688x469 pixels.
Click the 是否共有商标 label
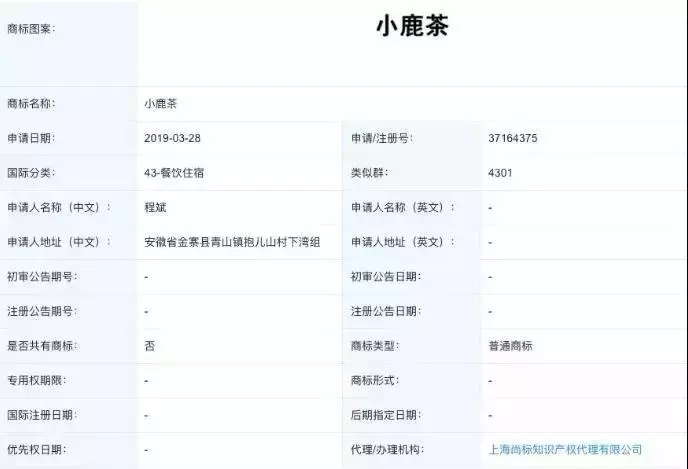tap(42, 346)
